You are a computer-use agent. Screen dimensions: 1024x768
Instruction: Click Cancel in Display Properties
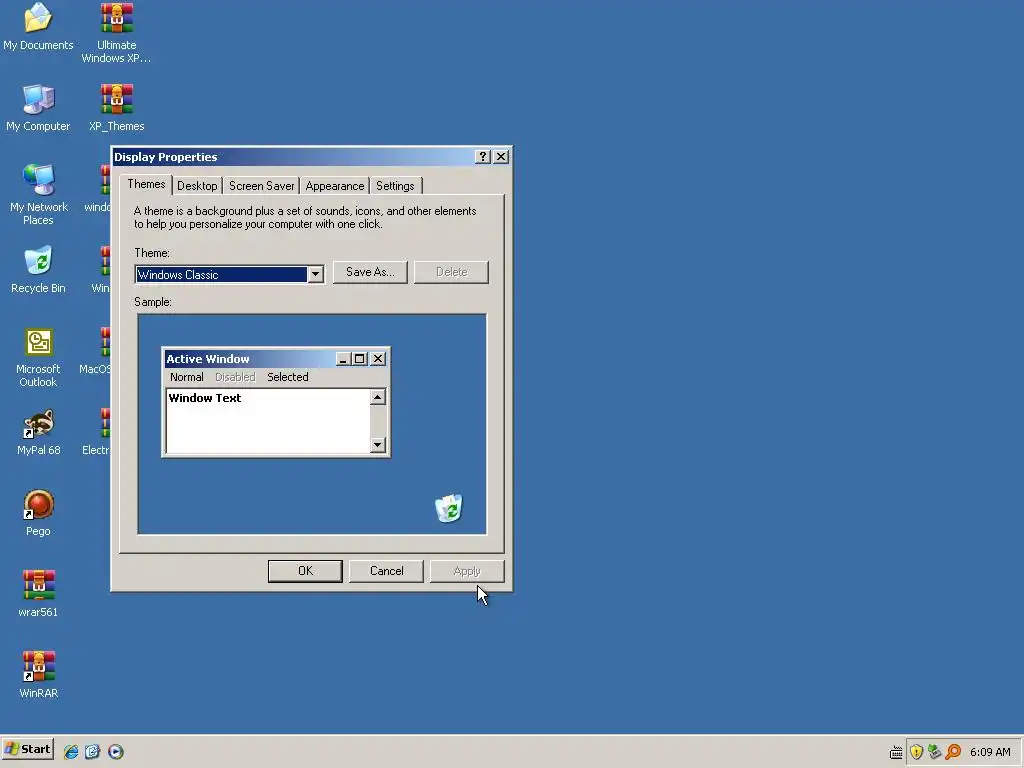387,571
